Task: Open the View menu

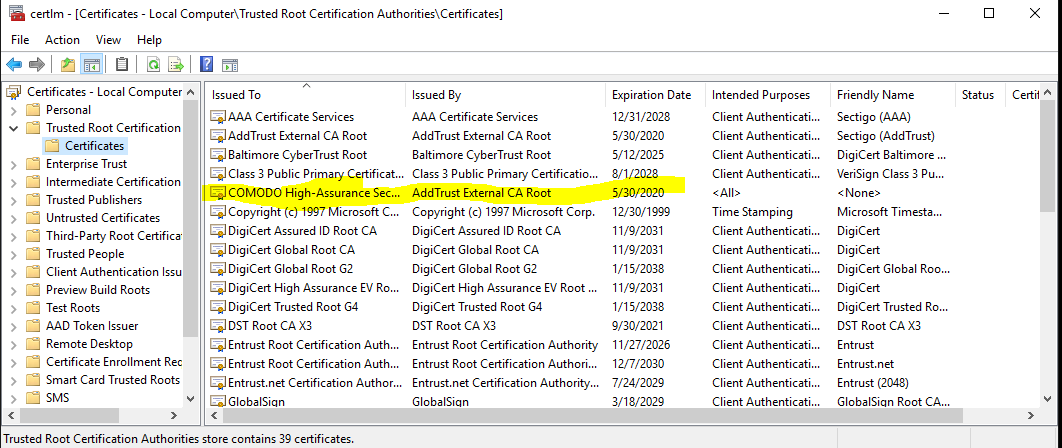Action: coord(108,40)
